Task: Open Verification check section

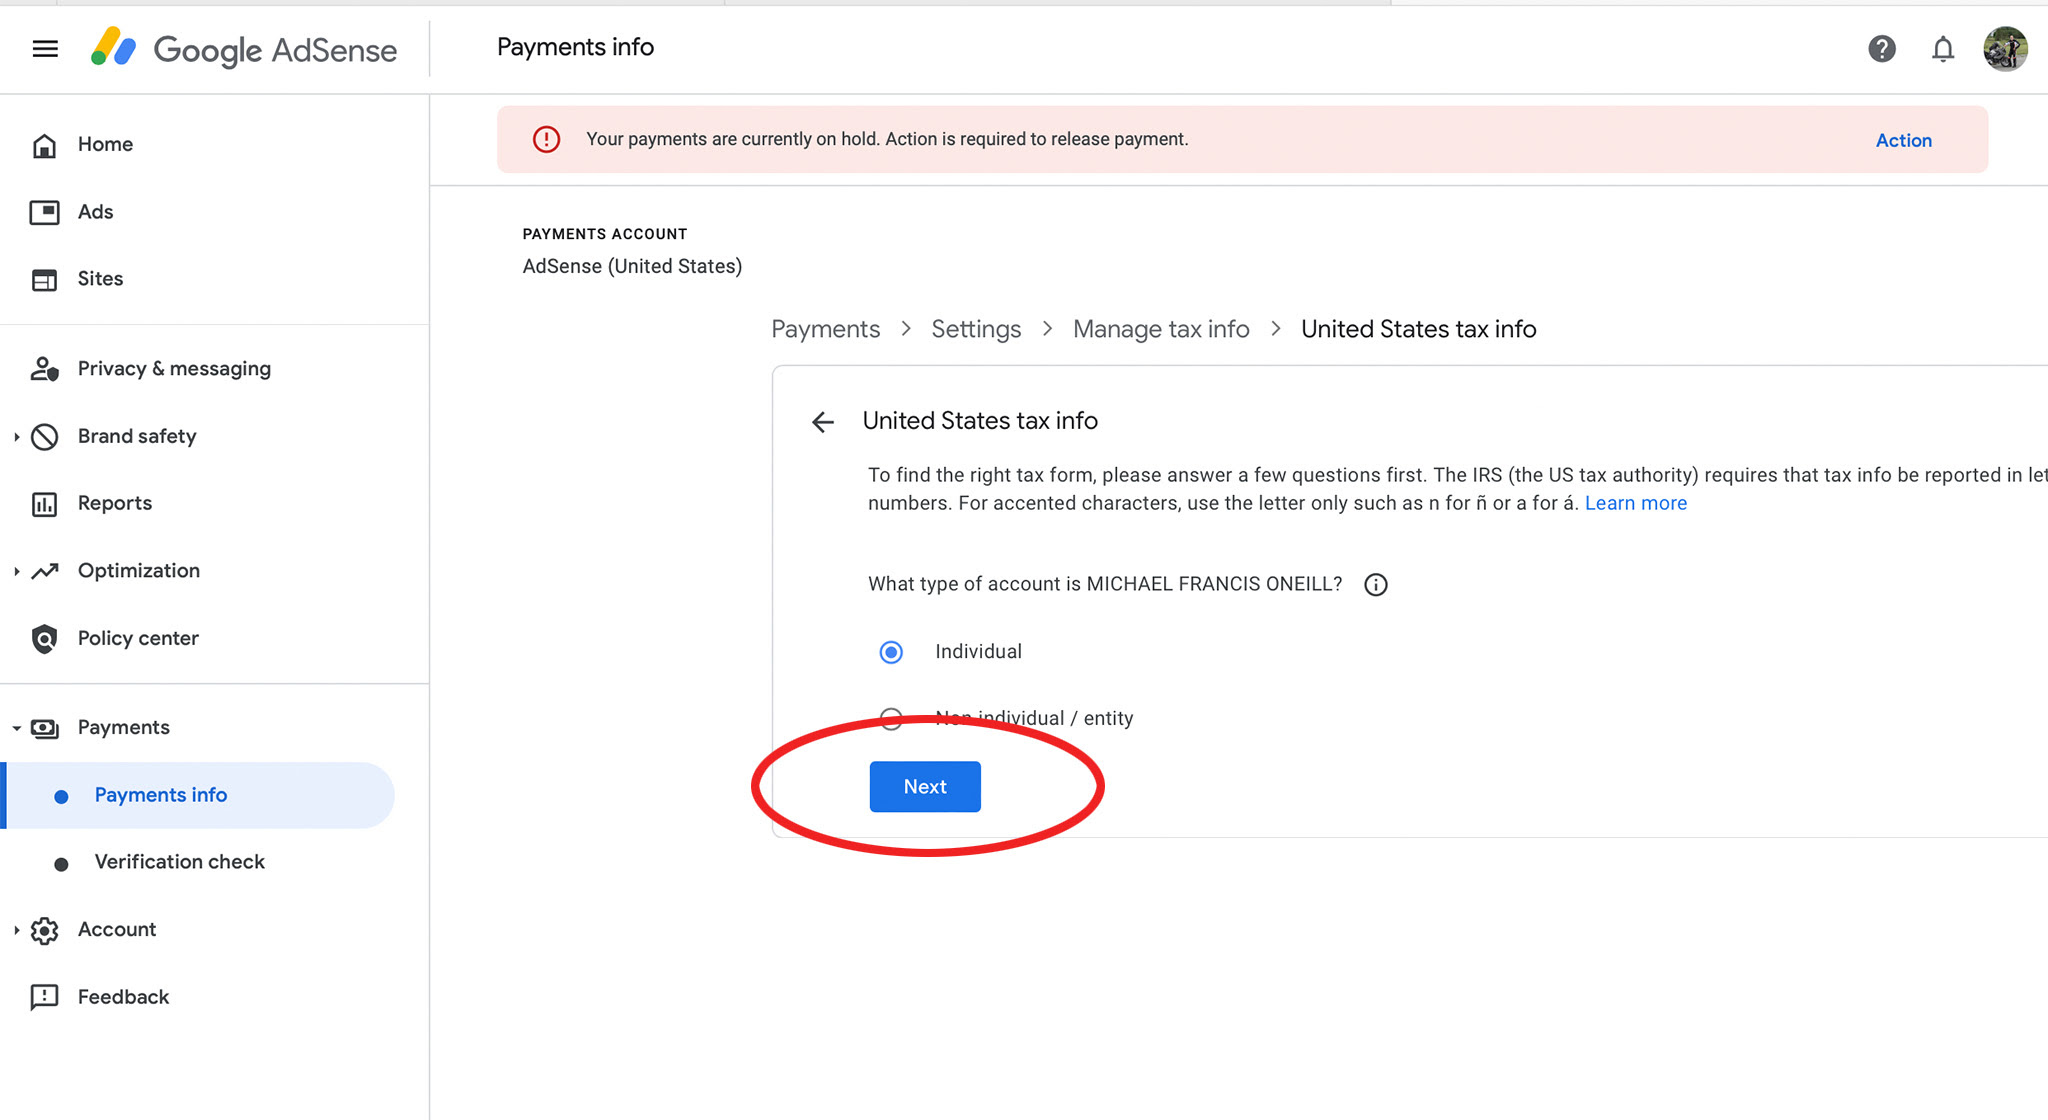Action: click(179, 862)
